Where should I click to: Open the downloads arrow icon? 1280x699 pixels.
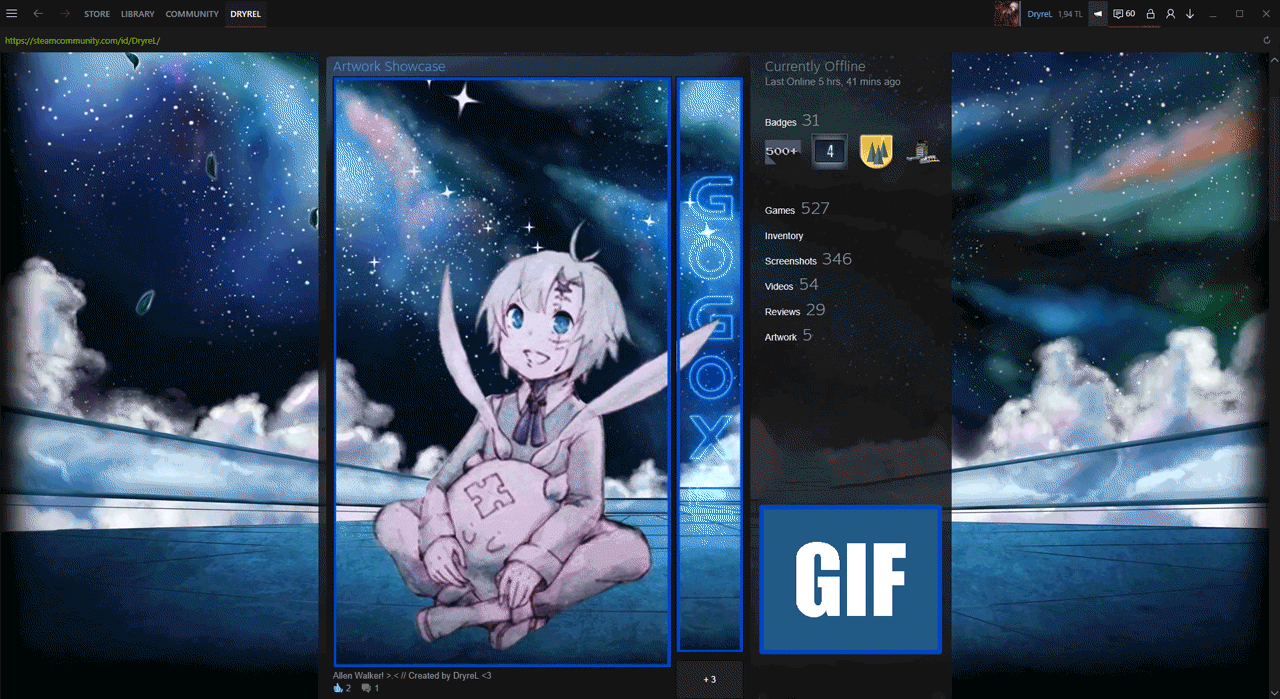coord(1190,14)
